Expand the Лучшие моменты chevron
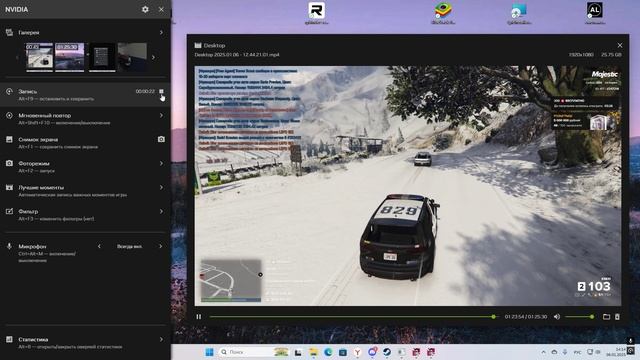The width and height of the screenshot is (640, 360). pos(161,187)
